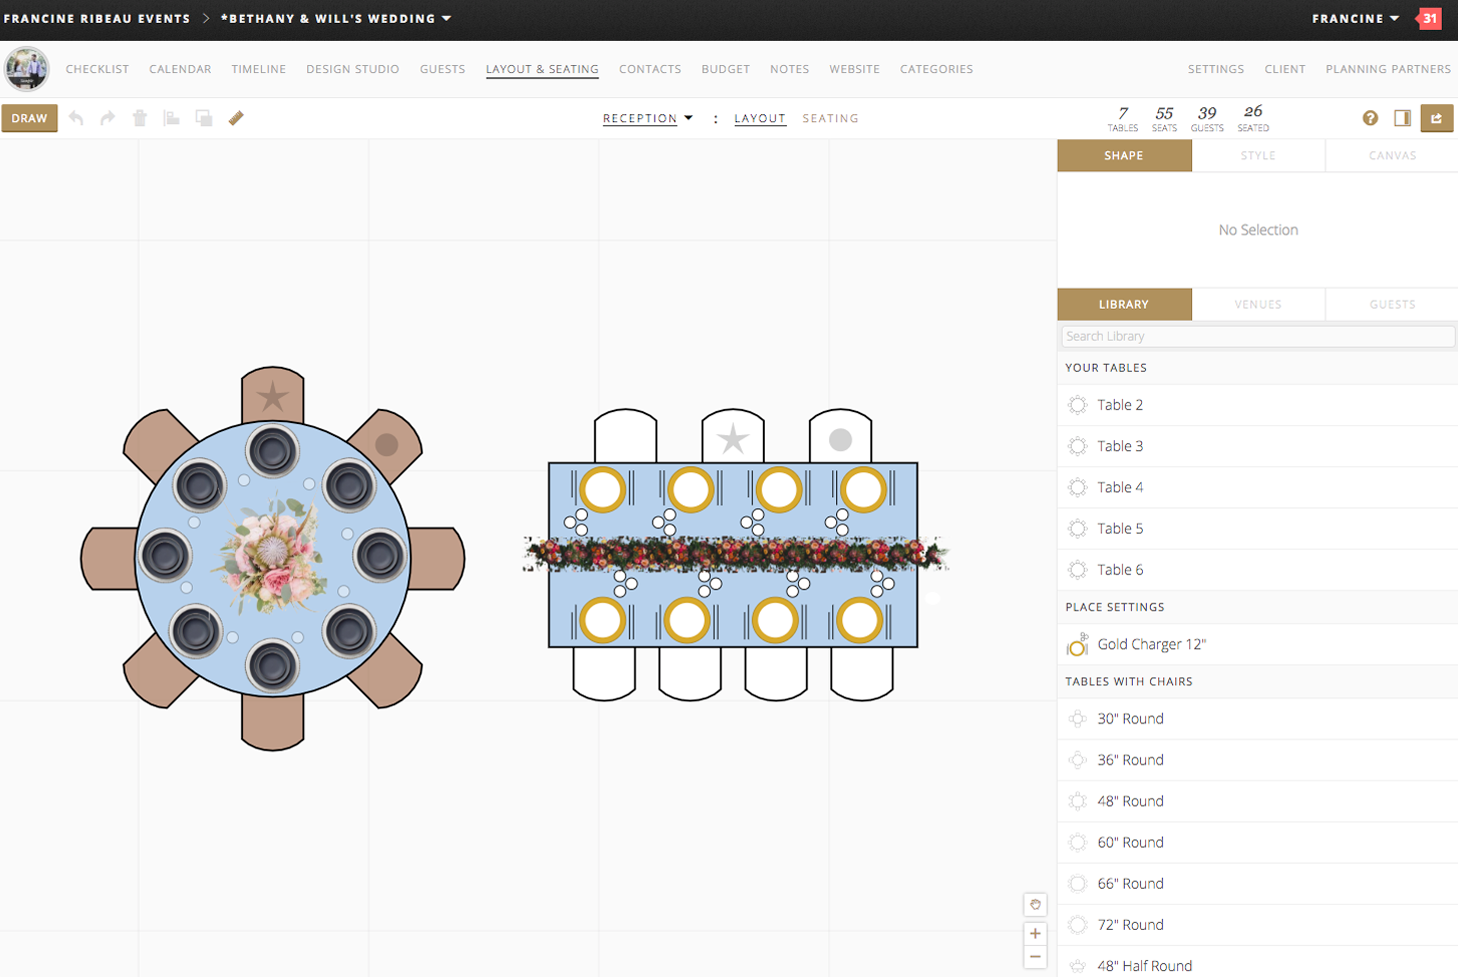1458x977 pixels.
Task: Click the share export icon
Action: coord(1436,118)
